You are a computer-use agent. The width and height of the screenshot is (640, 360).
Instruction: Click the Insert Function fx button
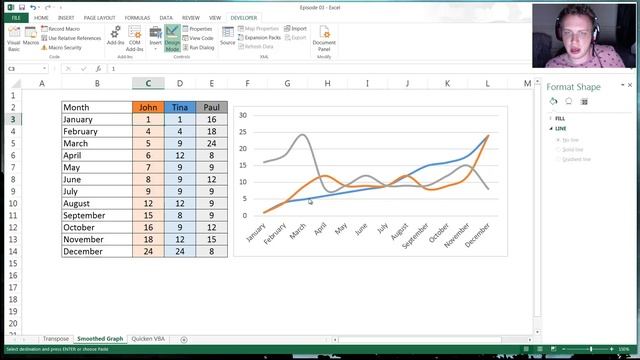[x=98, y=69]
